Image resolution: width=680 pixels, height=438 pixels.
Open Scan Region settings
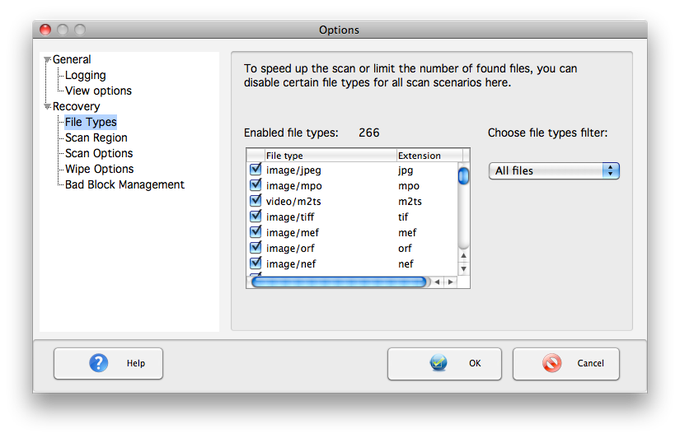pyautogui.click(x=96, y=138)
